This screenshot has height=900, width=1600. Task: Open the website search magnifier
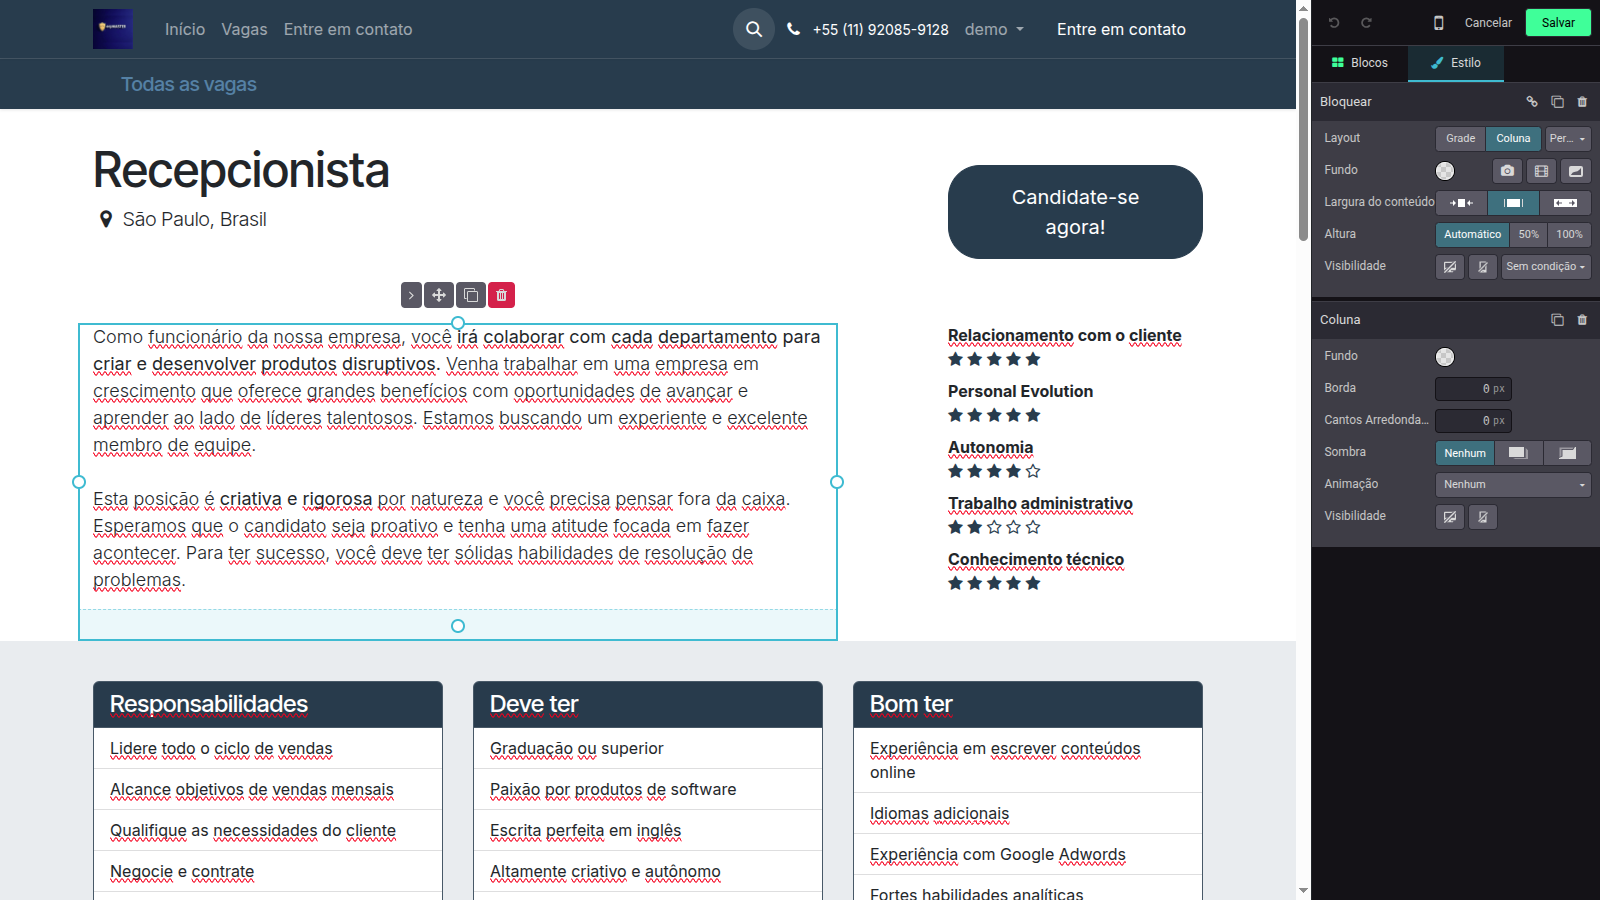tap(754, 30)
